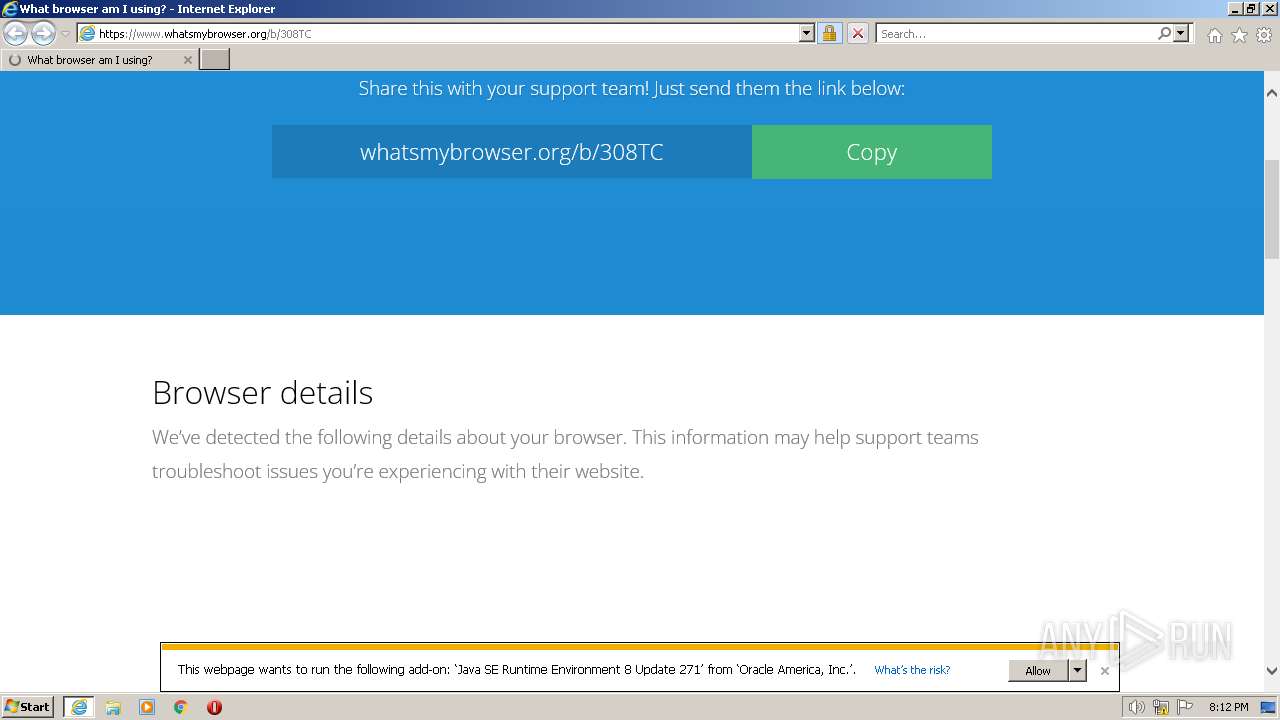Click the 'Browser details' heading
Viewport: 1280px width, 720px height.
[x=262, y=393]
